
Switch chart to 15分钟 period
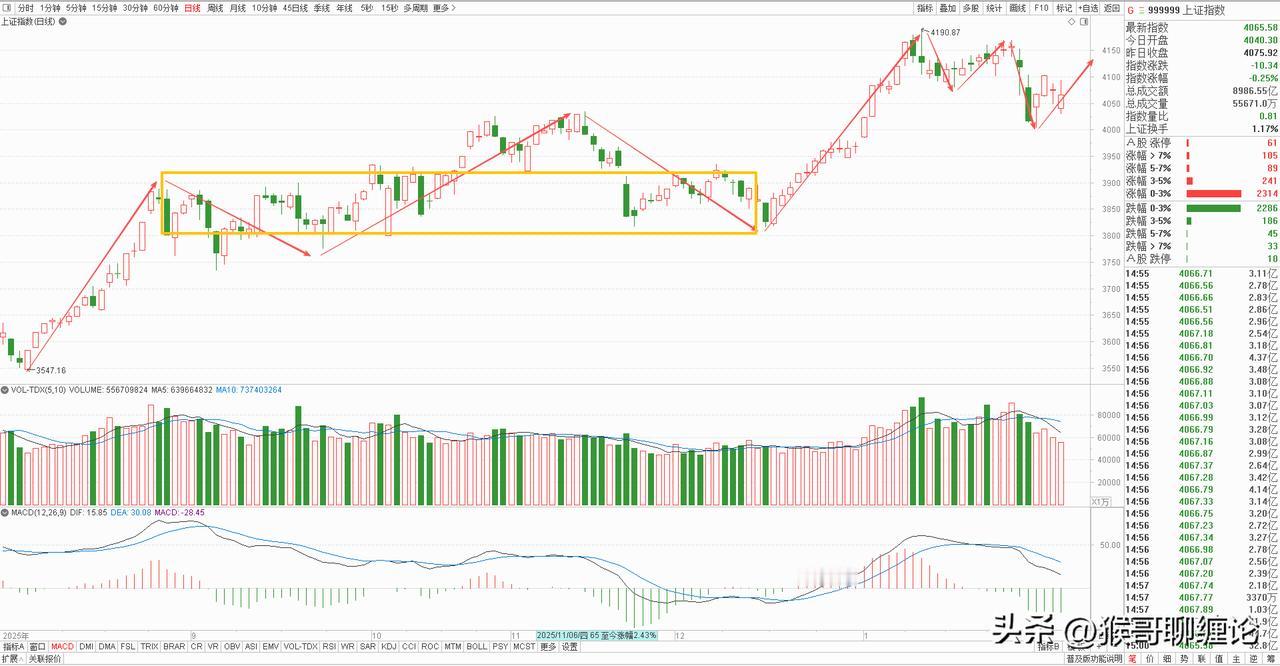pos(105,8)
